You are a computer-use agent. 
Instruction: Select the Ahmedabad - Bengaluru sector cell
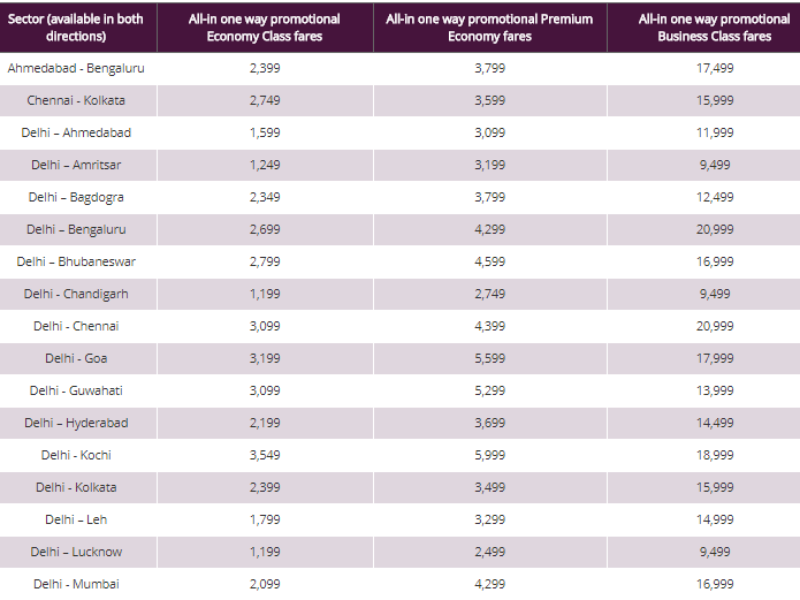pos(76,68)
